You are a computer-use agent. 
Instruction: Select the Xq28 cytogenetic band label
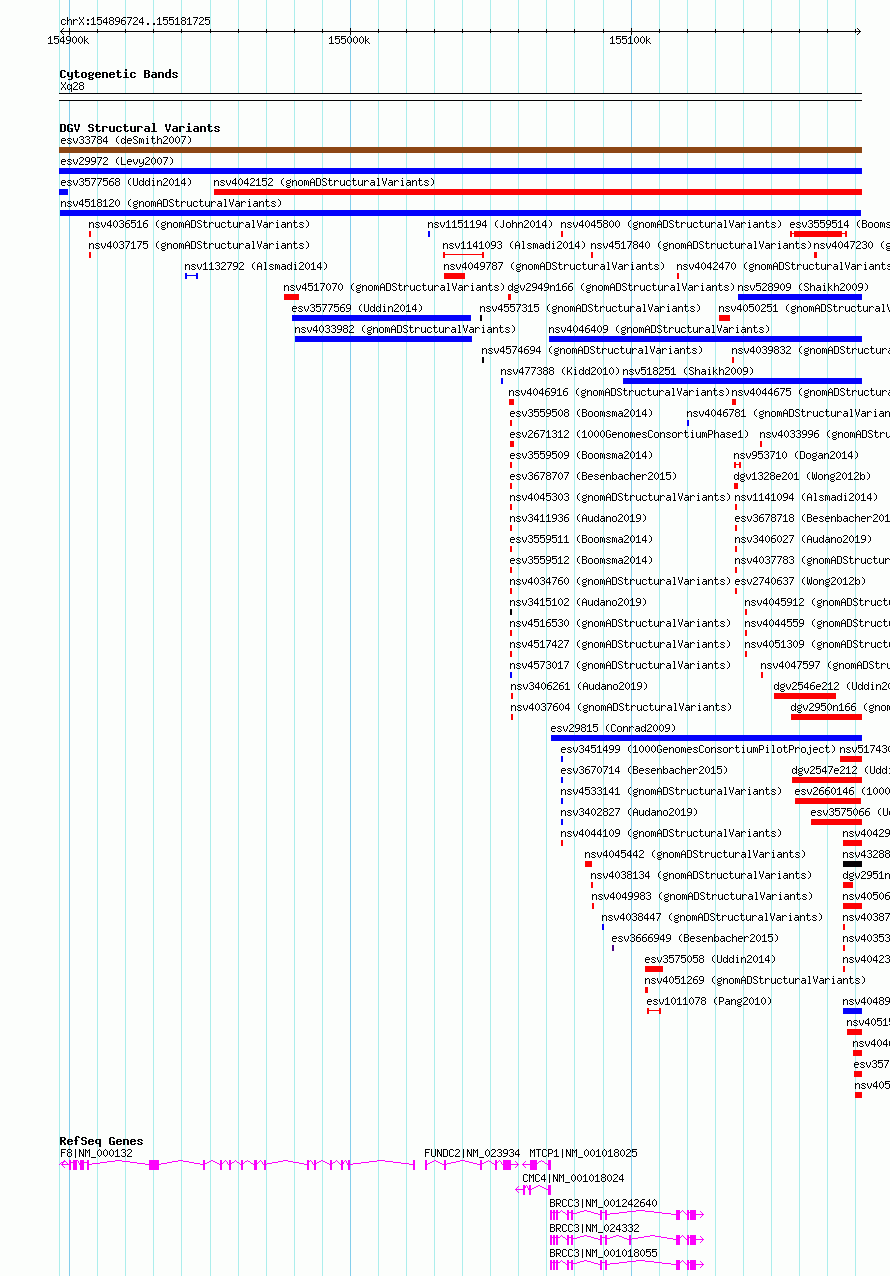click(x=72, y=87)
